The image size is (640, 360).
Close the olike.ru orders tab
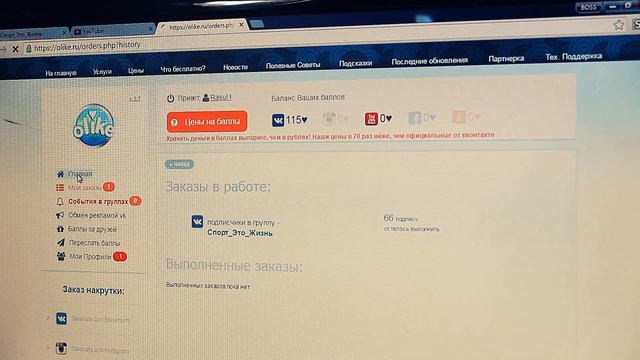[241, 25]
